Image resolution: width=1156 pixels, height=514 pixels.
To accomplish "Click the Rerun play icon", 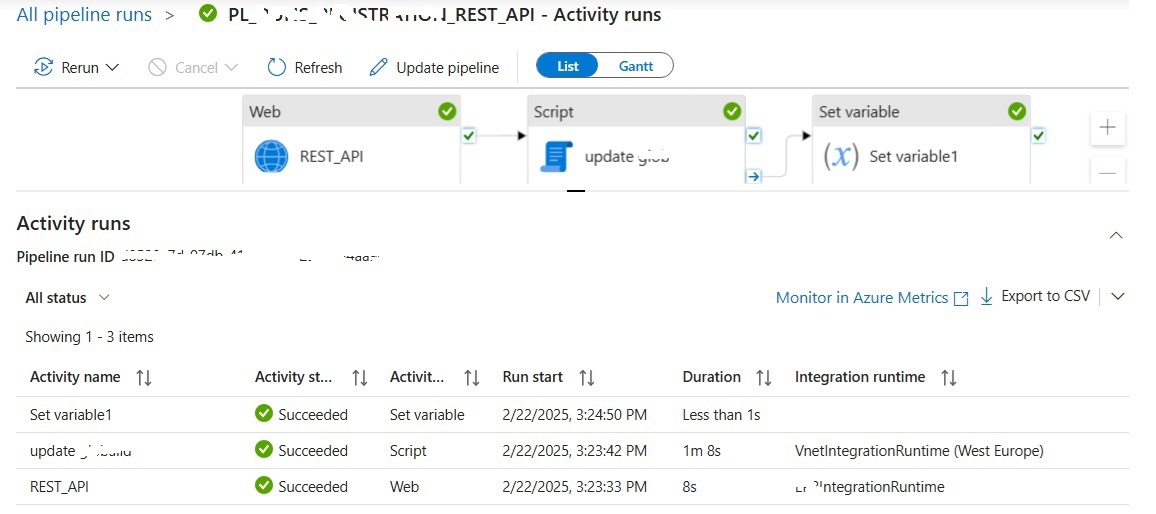I will pos(43,67).
